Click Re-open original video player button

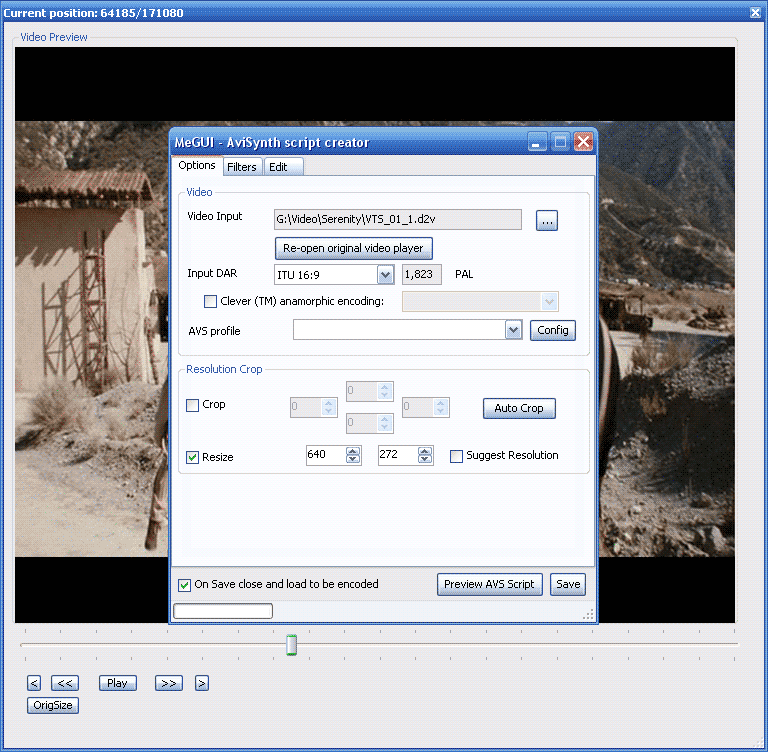[x=353, y=248]
